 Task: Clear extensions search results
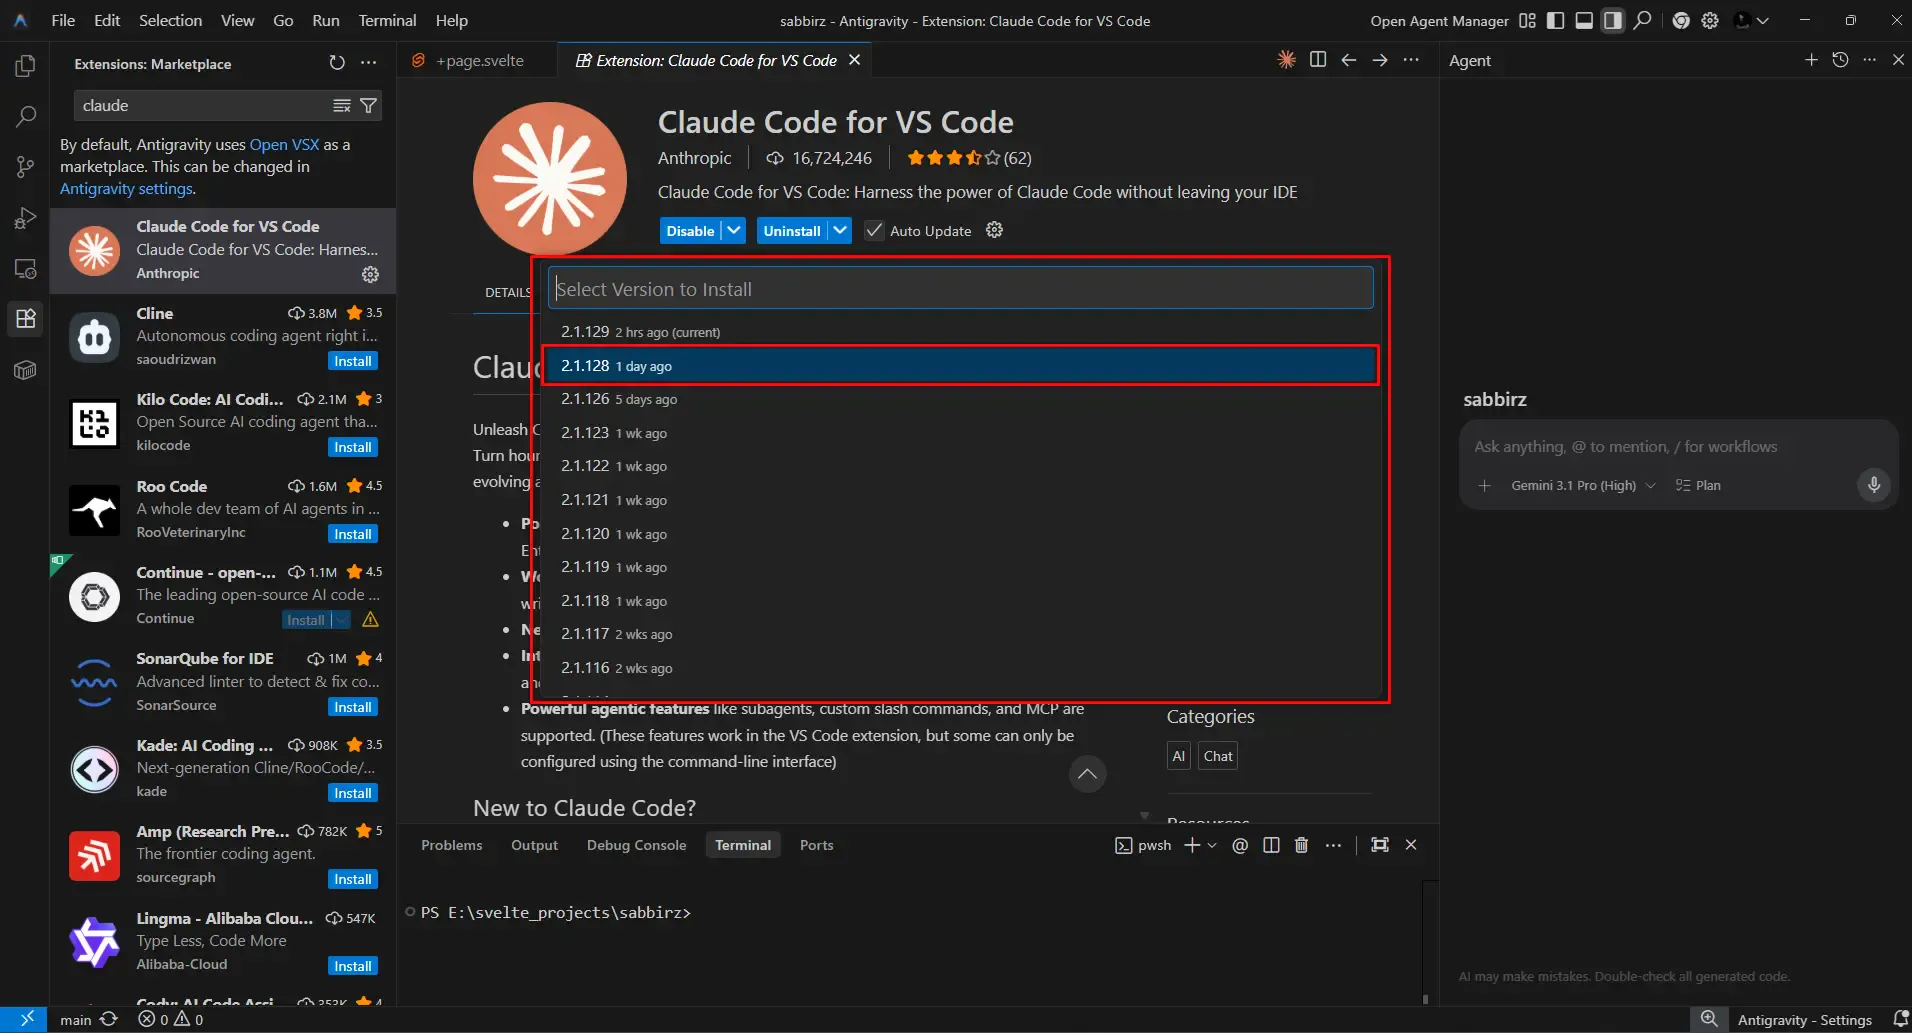[x=342, y=105]
